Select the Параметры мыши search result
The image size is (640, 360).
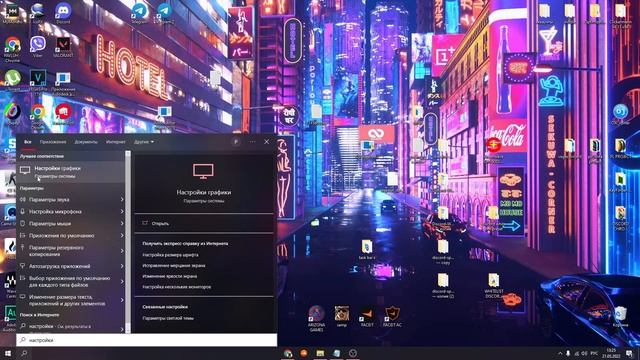point(50,223)
